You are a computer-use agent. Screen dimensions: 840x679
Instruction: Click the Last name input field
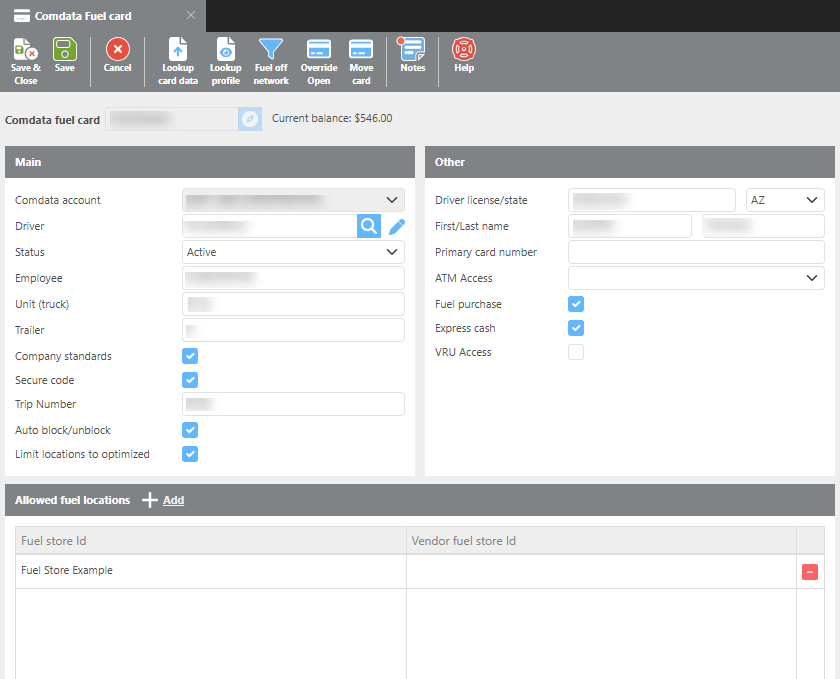[763, 226]
